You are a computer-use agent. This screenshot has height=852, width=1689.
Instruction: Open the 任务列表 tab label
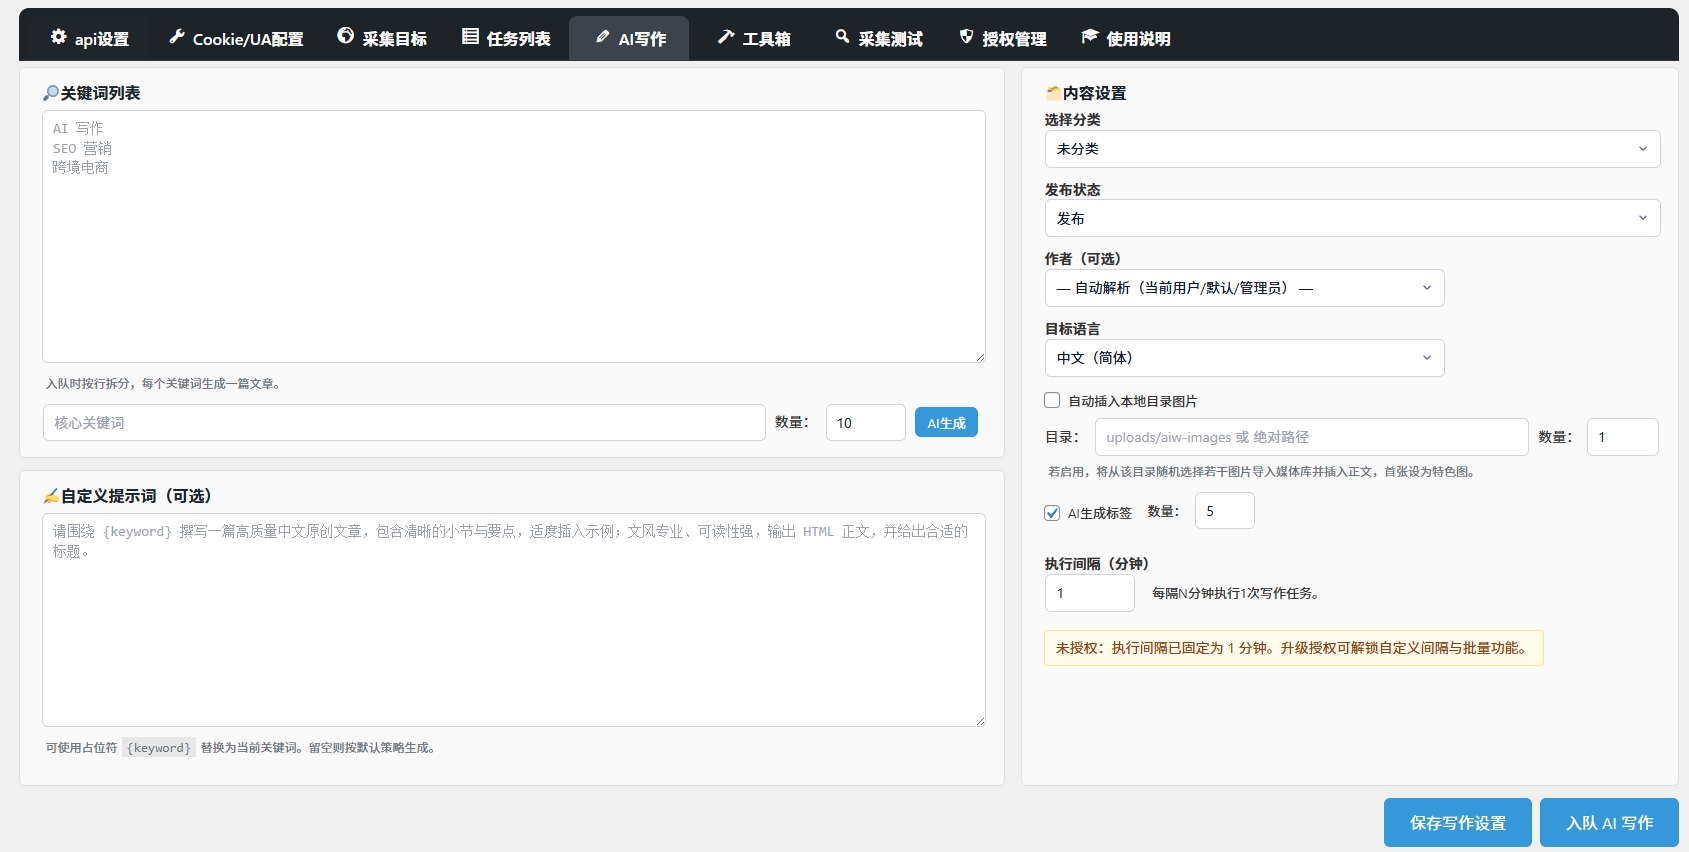tap(518, 39)
